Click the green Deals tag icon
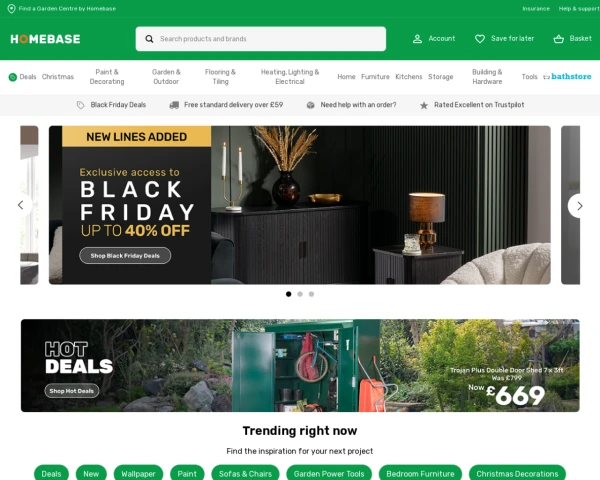This screenshot has height=480, width=600. click(13, 77)
